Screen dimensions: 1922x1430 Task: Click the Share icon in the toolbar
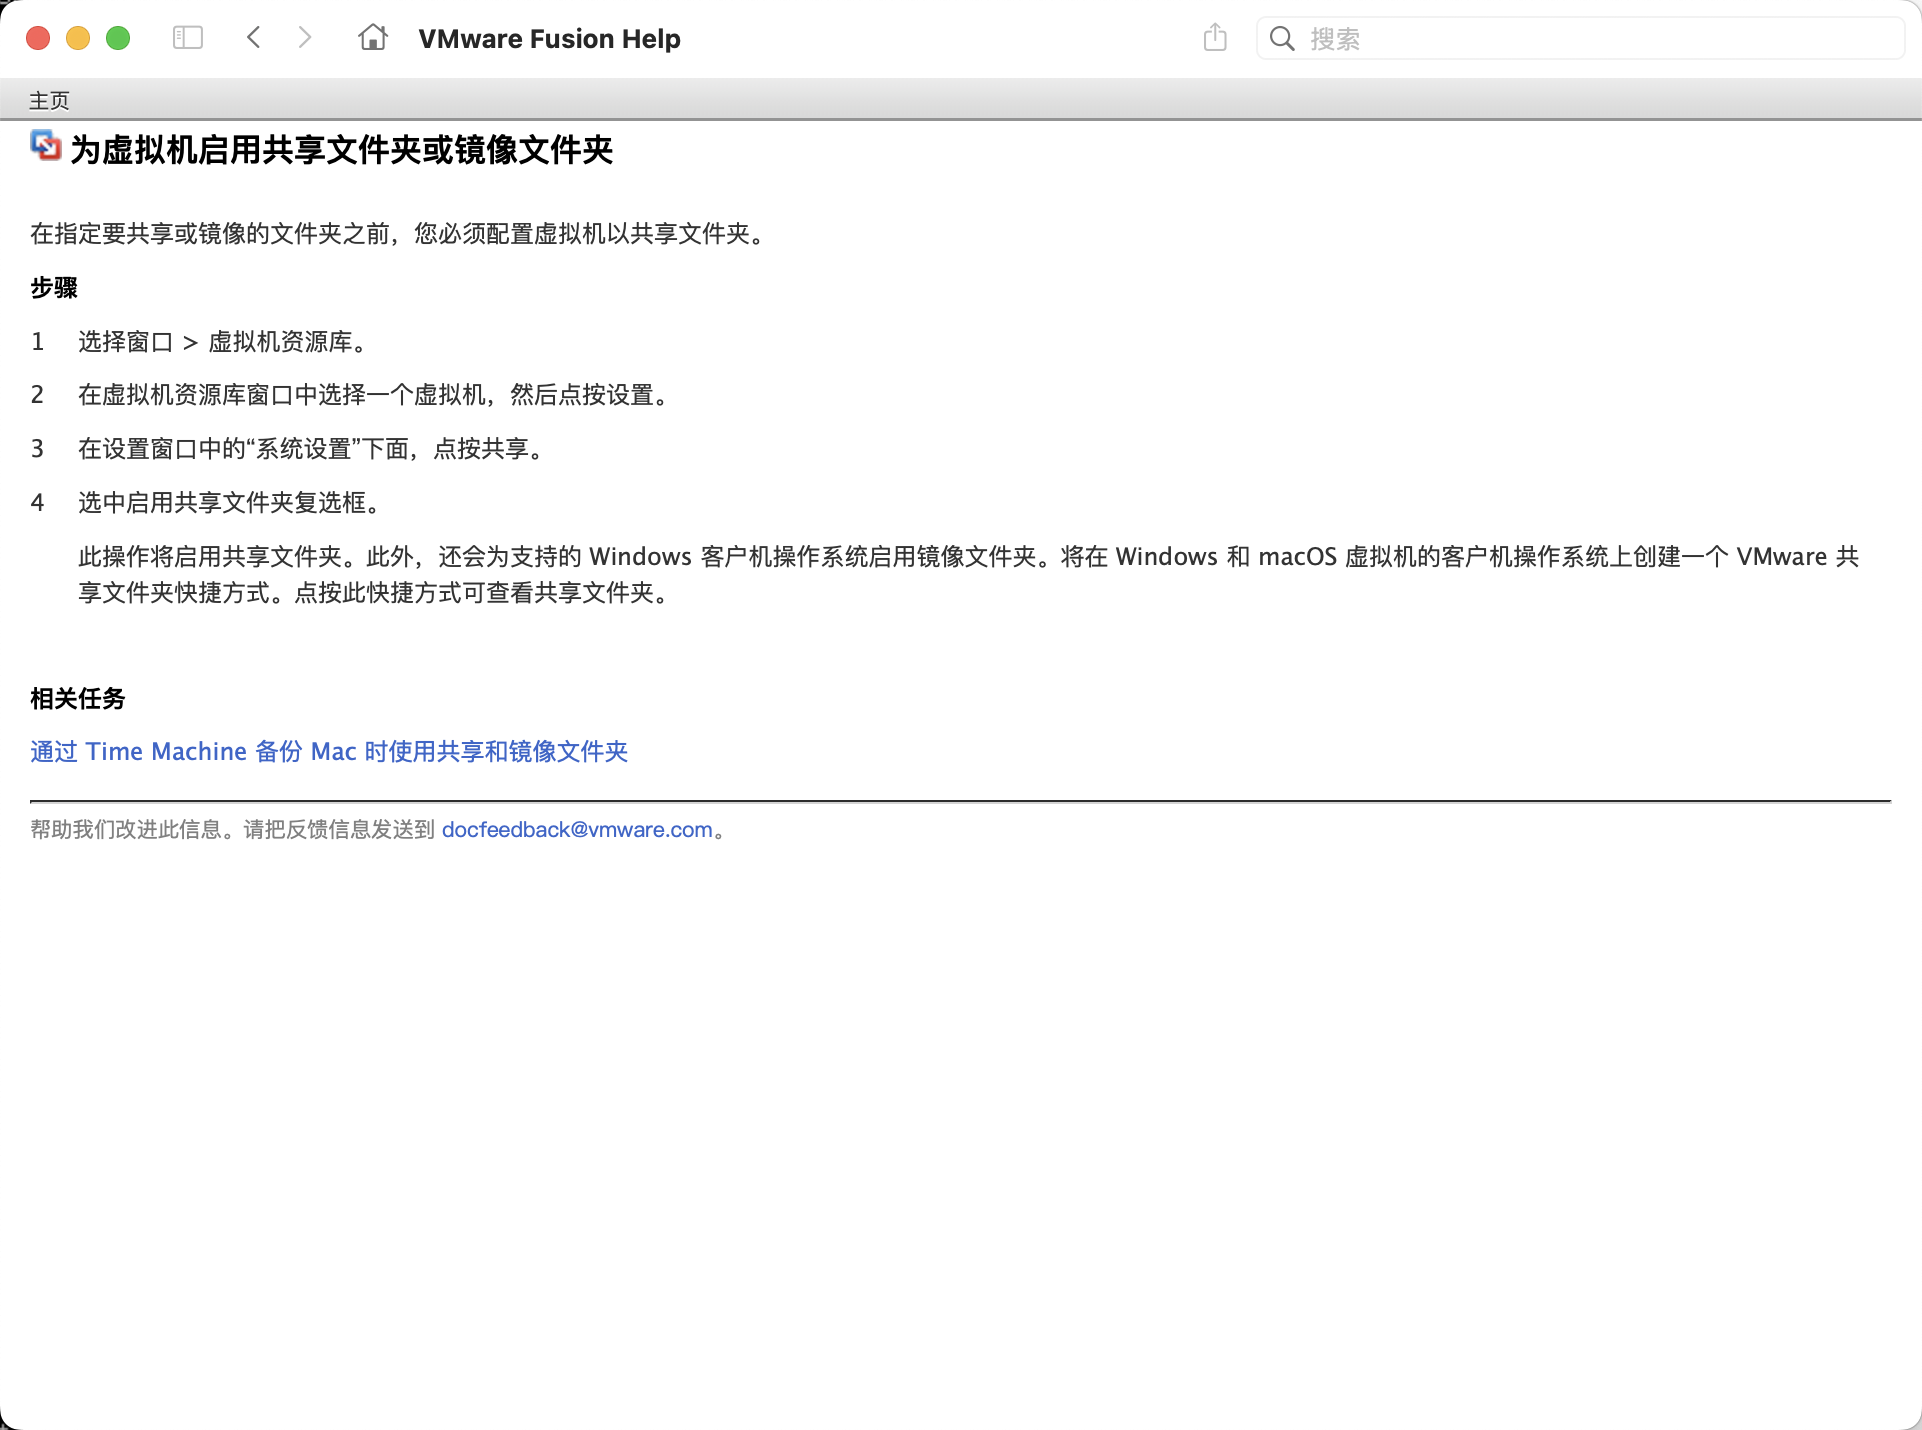[x=1215, y=38]
